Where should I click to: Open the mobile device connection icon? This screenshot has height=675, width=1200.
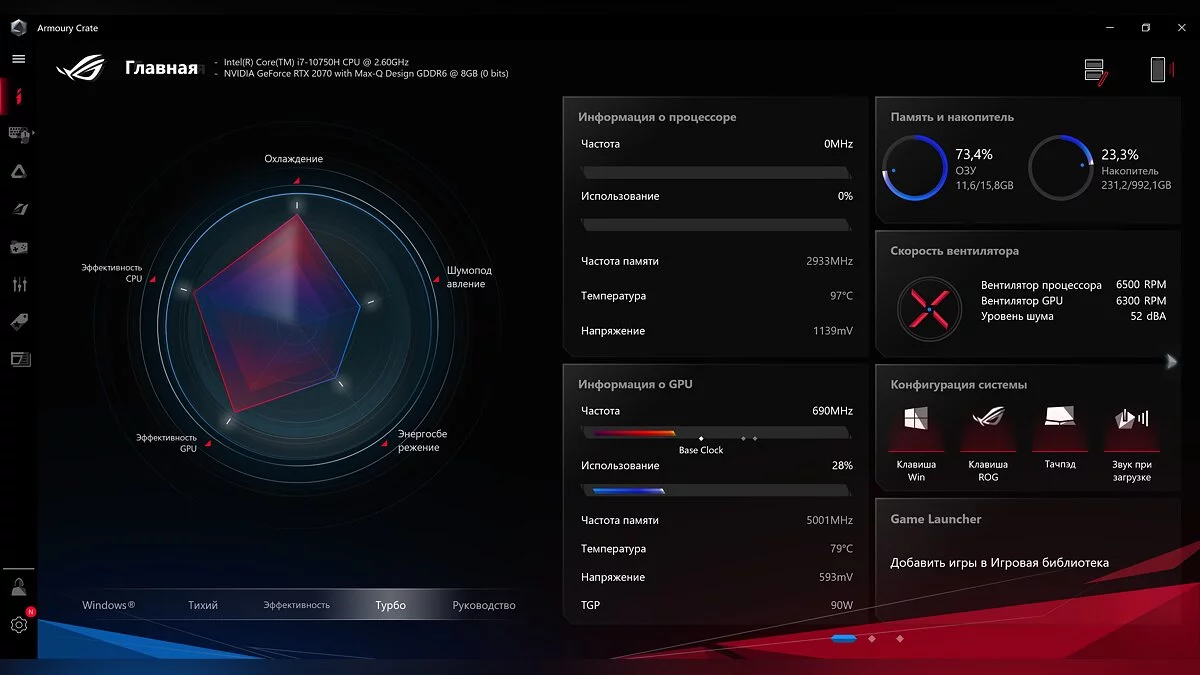click(x=1157, y=70)
